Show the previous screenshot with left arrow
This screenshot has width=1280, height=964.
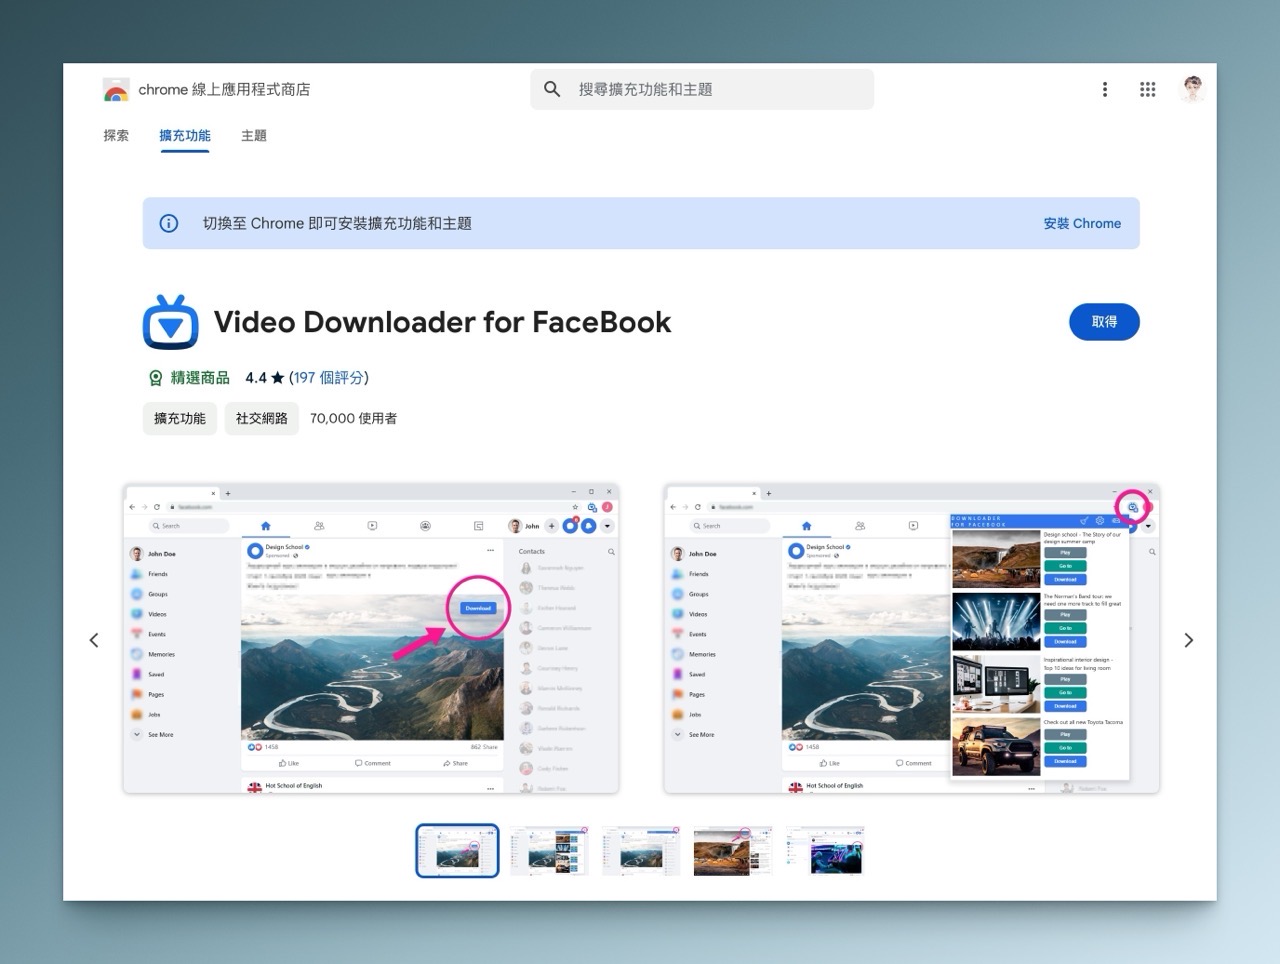[x=94, y=640]
